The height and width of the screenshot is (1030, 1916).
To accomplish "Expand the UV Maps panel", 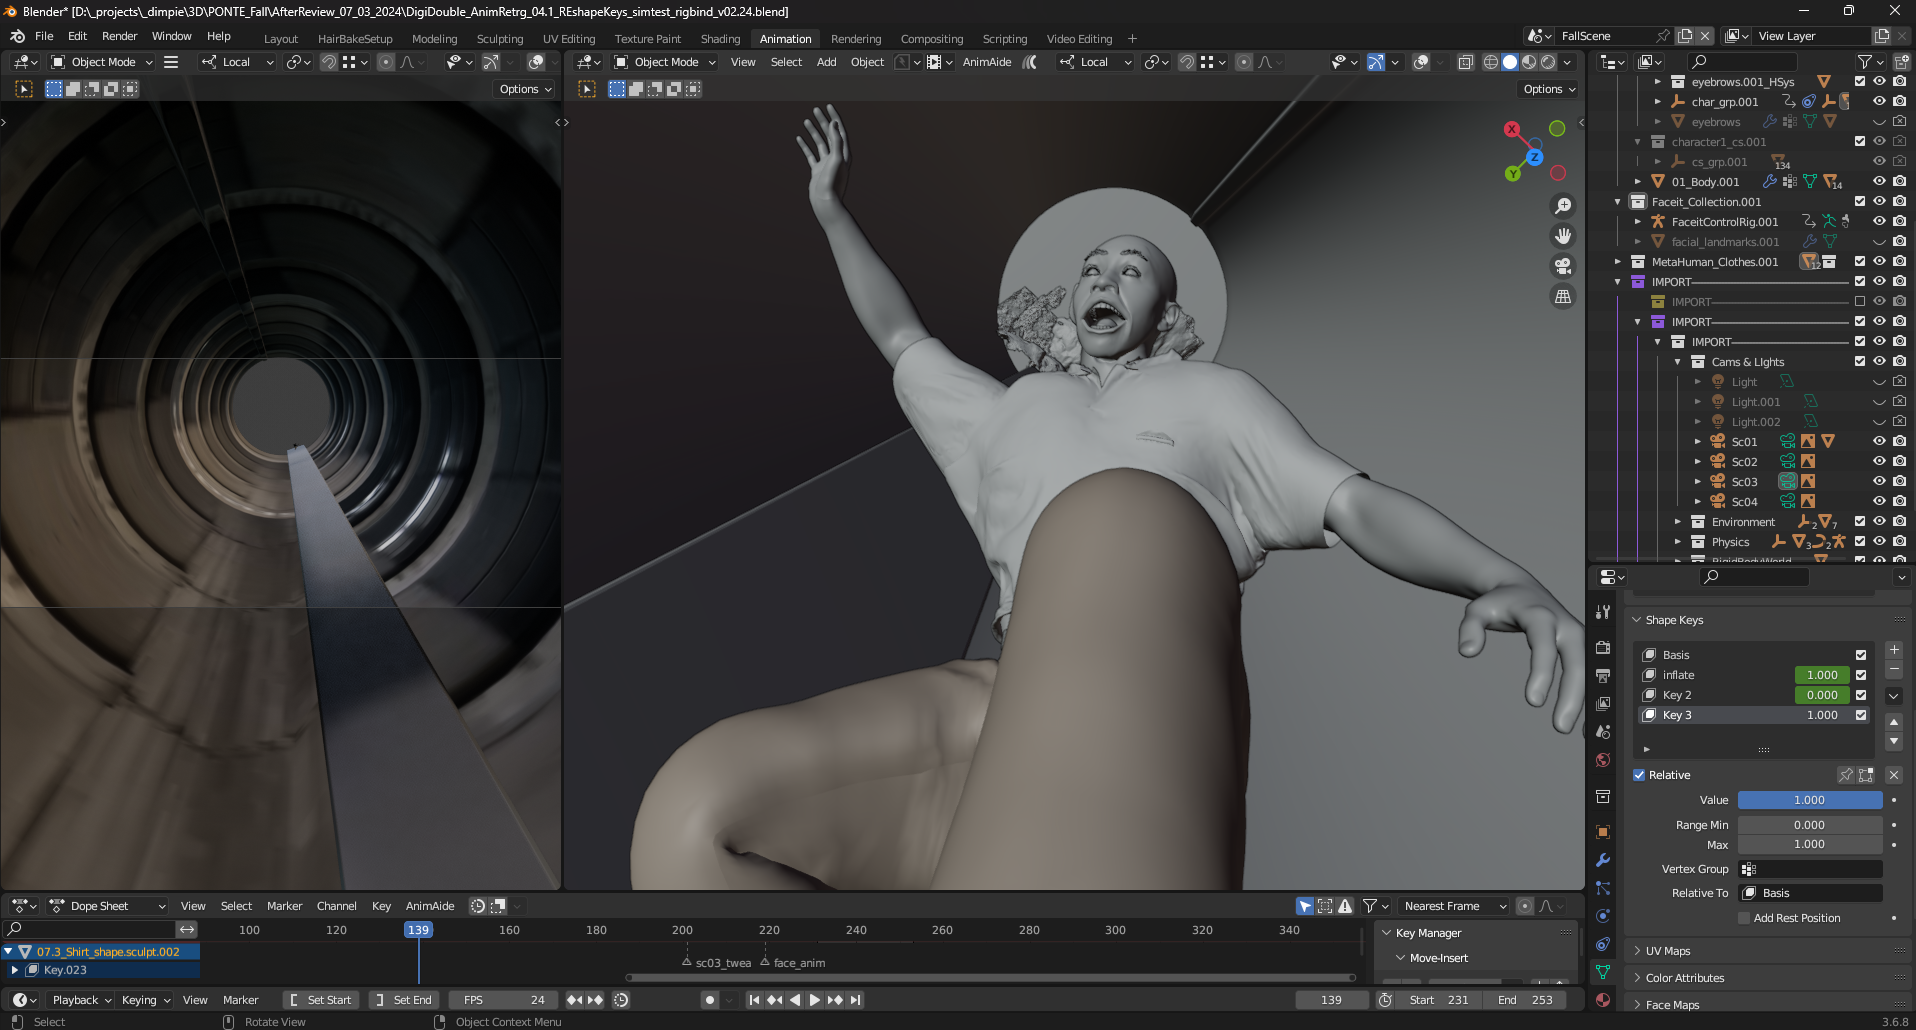I will [x=1667, y=951].
